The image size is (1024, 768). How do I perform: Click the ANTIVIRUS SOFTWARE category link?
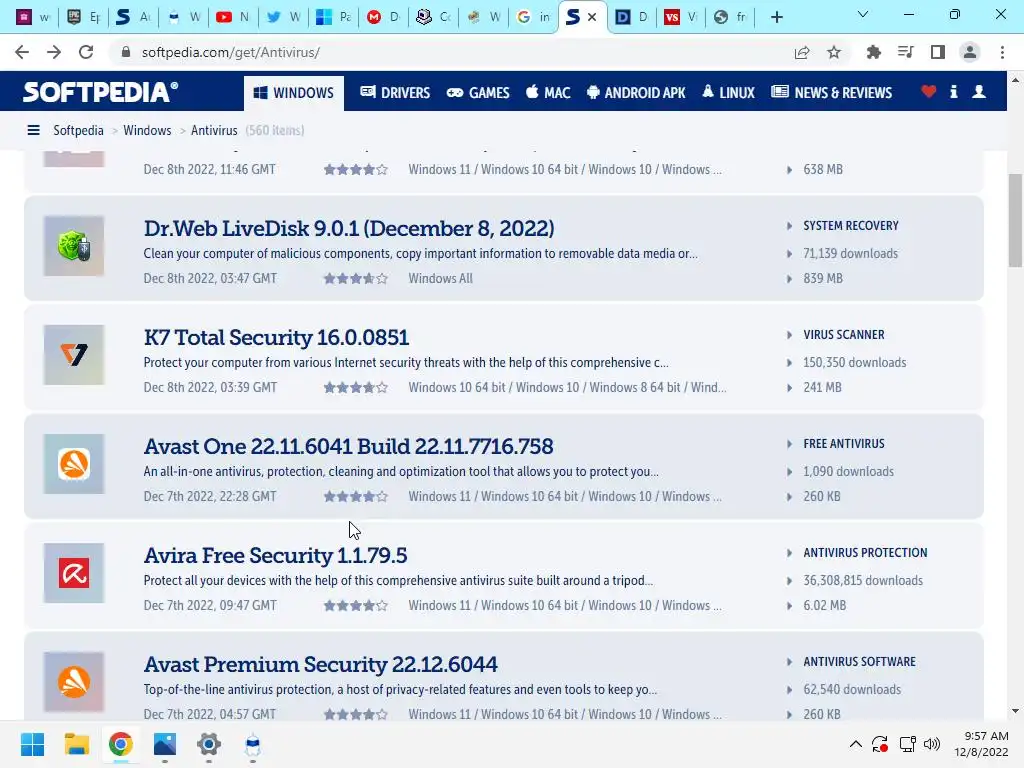(859, 662)
